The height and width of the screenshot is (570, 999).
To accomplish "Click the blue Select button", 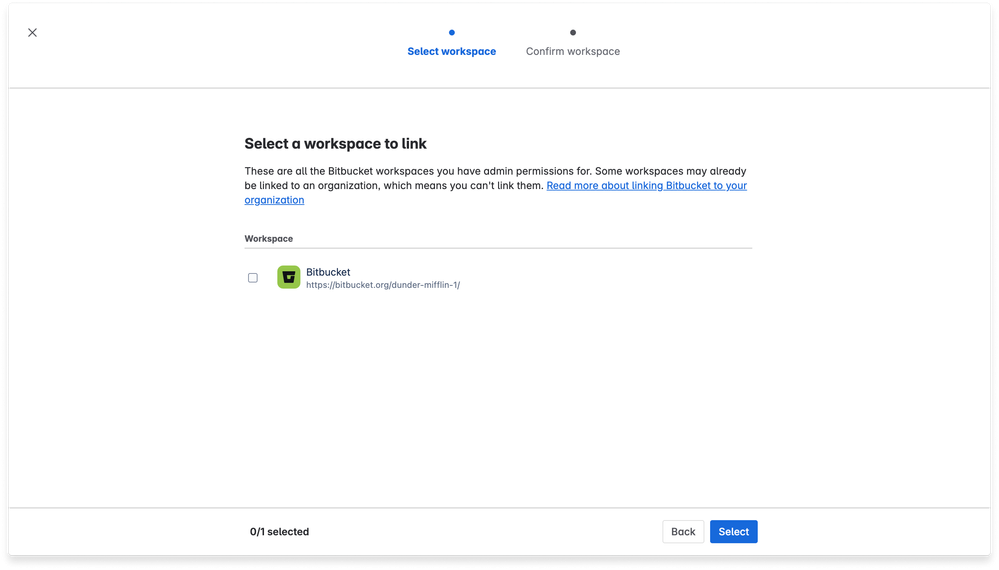I will click(x=733, y=532).
